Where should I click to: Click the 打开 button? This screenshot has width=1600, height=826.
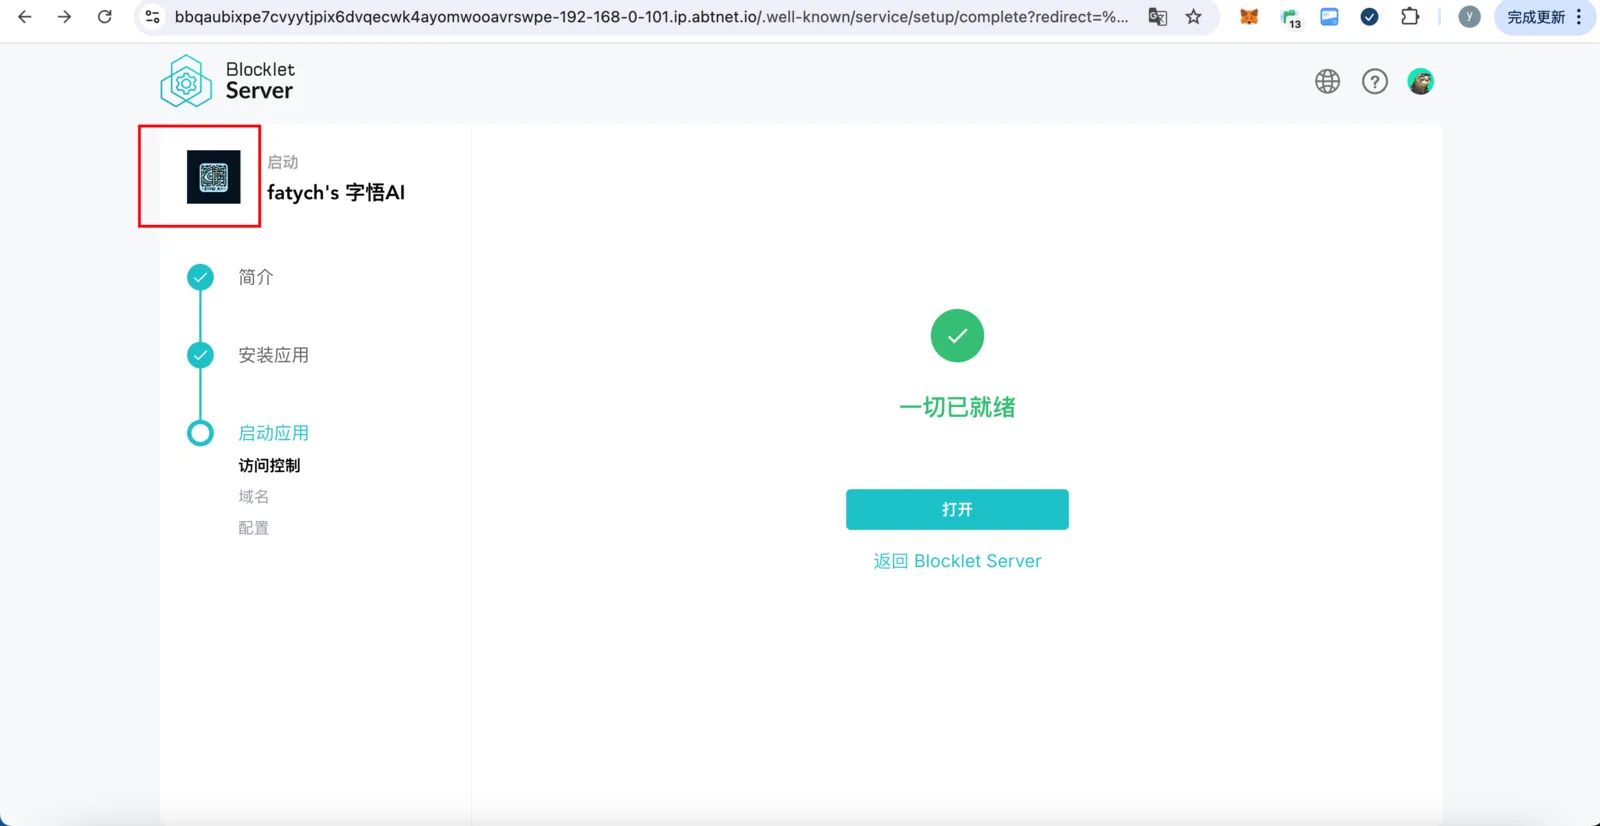(x=957, y=509)
